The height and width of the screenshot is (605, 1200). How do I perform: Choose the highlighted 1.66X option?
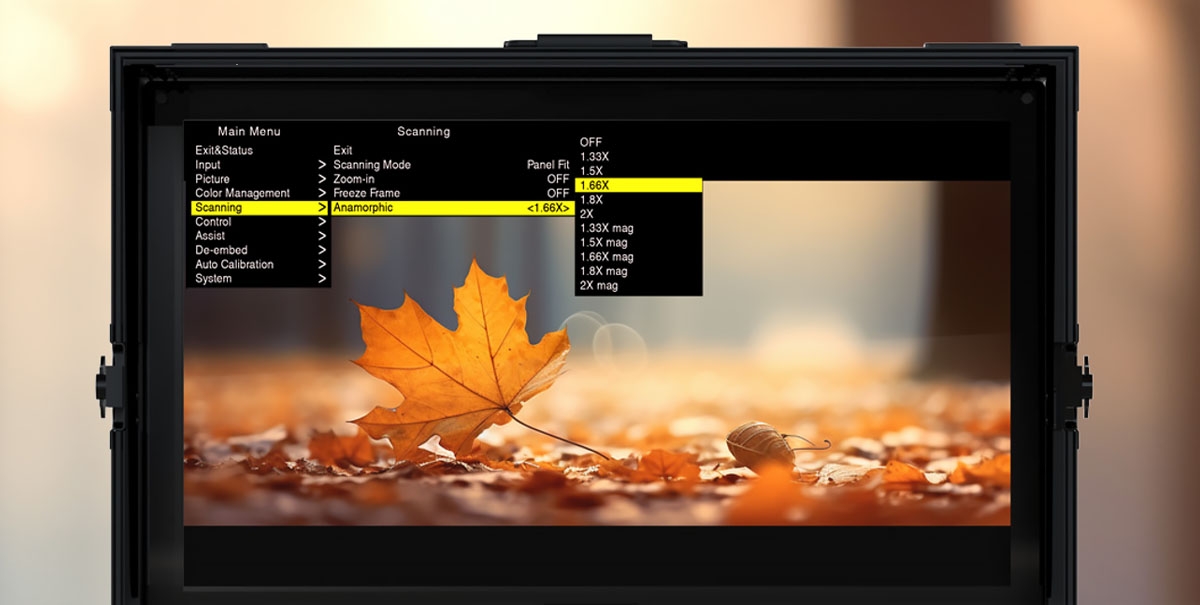(x=639, y=185)
